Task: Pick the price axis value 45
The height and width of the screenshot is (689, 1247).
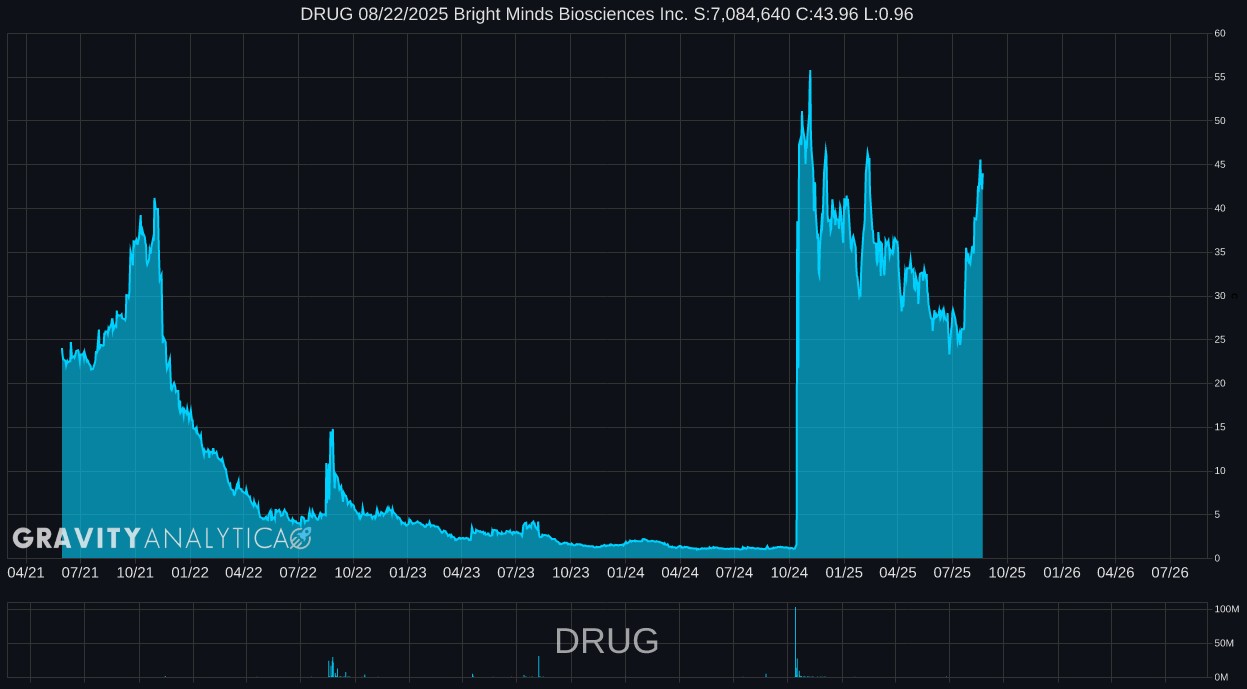Action: tap(1220, 165)
